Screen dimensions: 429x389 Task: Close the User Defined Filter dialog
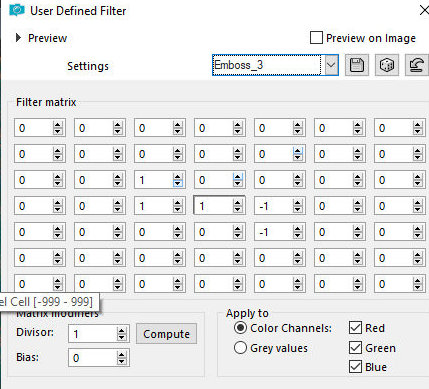coord(424,10)
